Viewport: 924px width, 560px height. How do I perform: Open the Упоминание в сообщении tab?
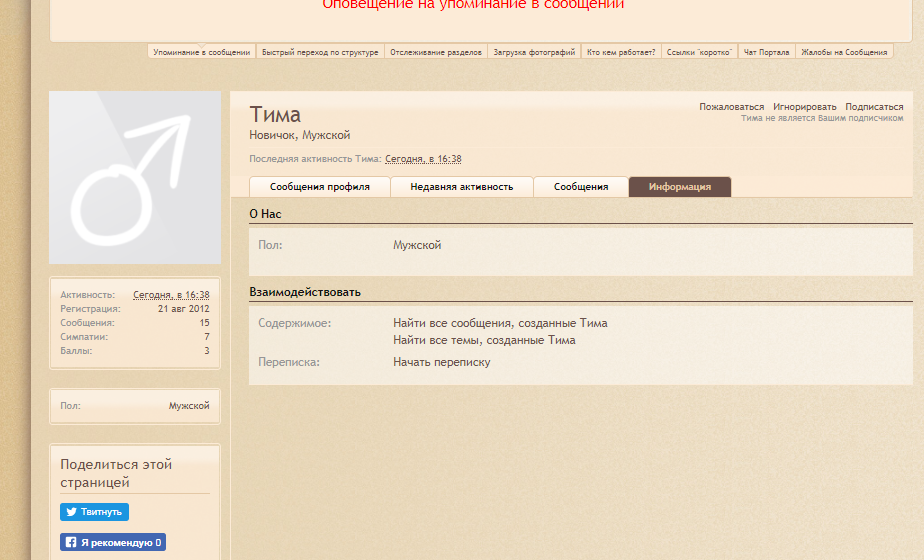[x=202, y=52]
